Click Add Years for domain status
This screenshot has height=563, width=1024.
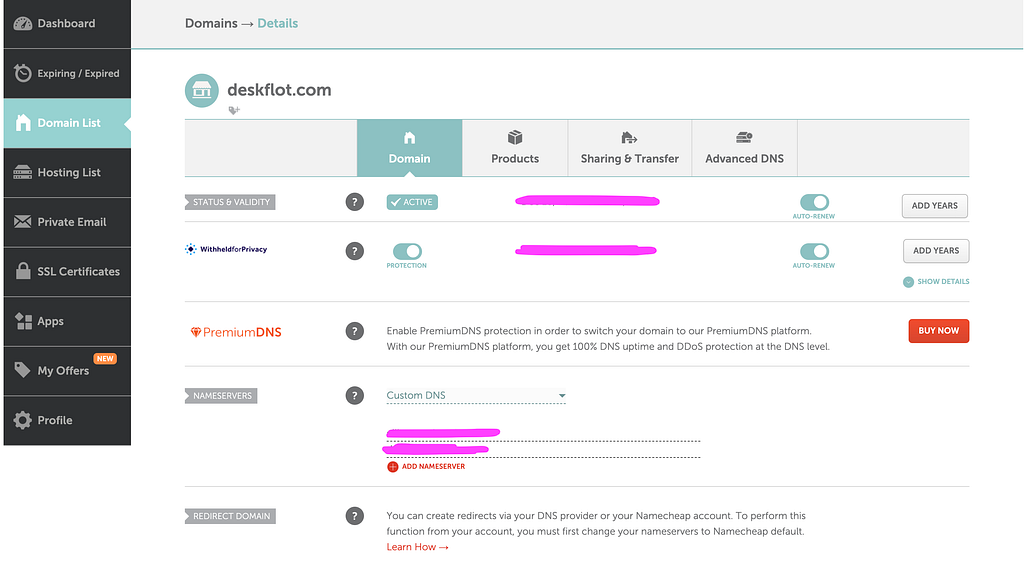[935, 206]
